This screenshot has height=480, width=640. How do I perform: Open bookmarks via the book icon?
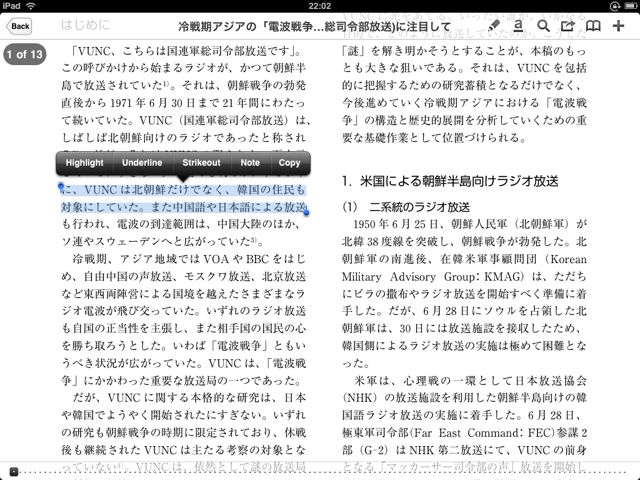click(x=593, y=26)
